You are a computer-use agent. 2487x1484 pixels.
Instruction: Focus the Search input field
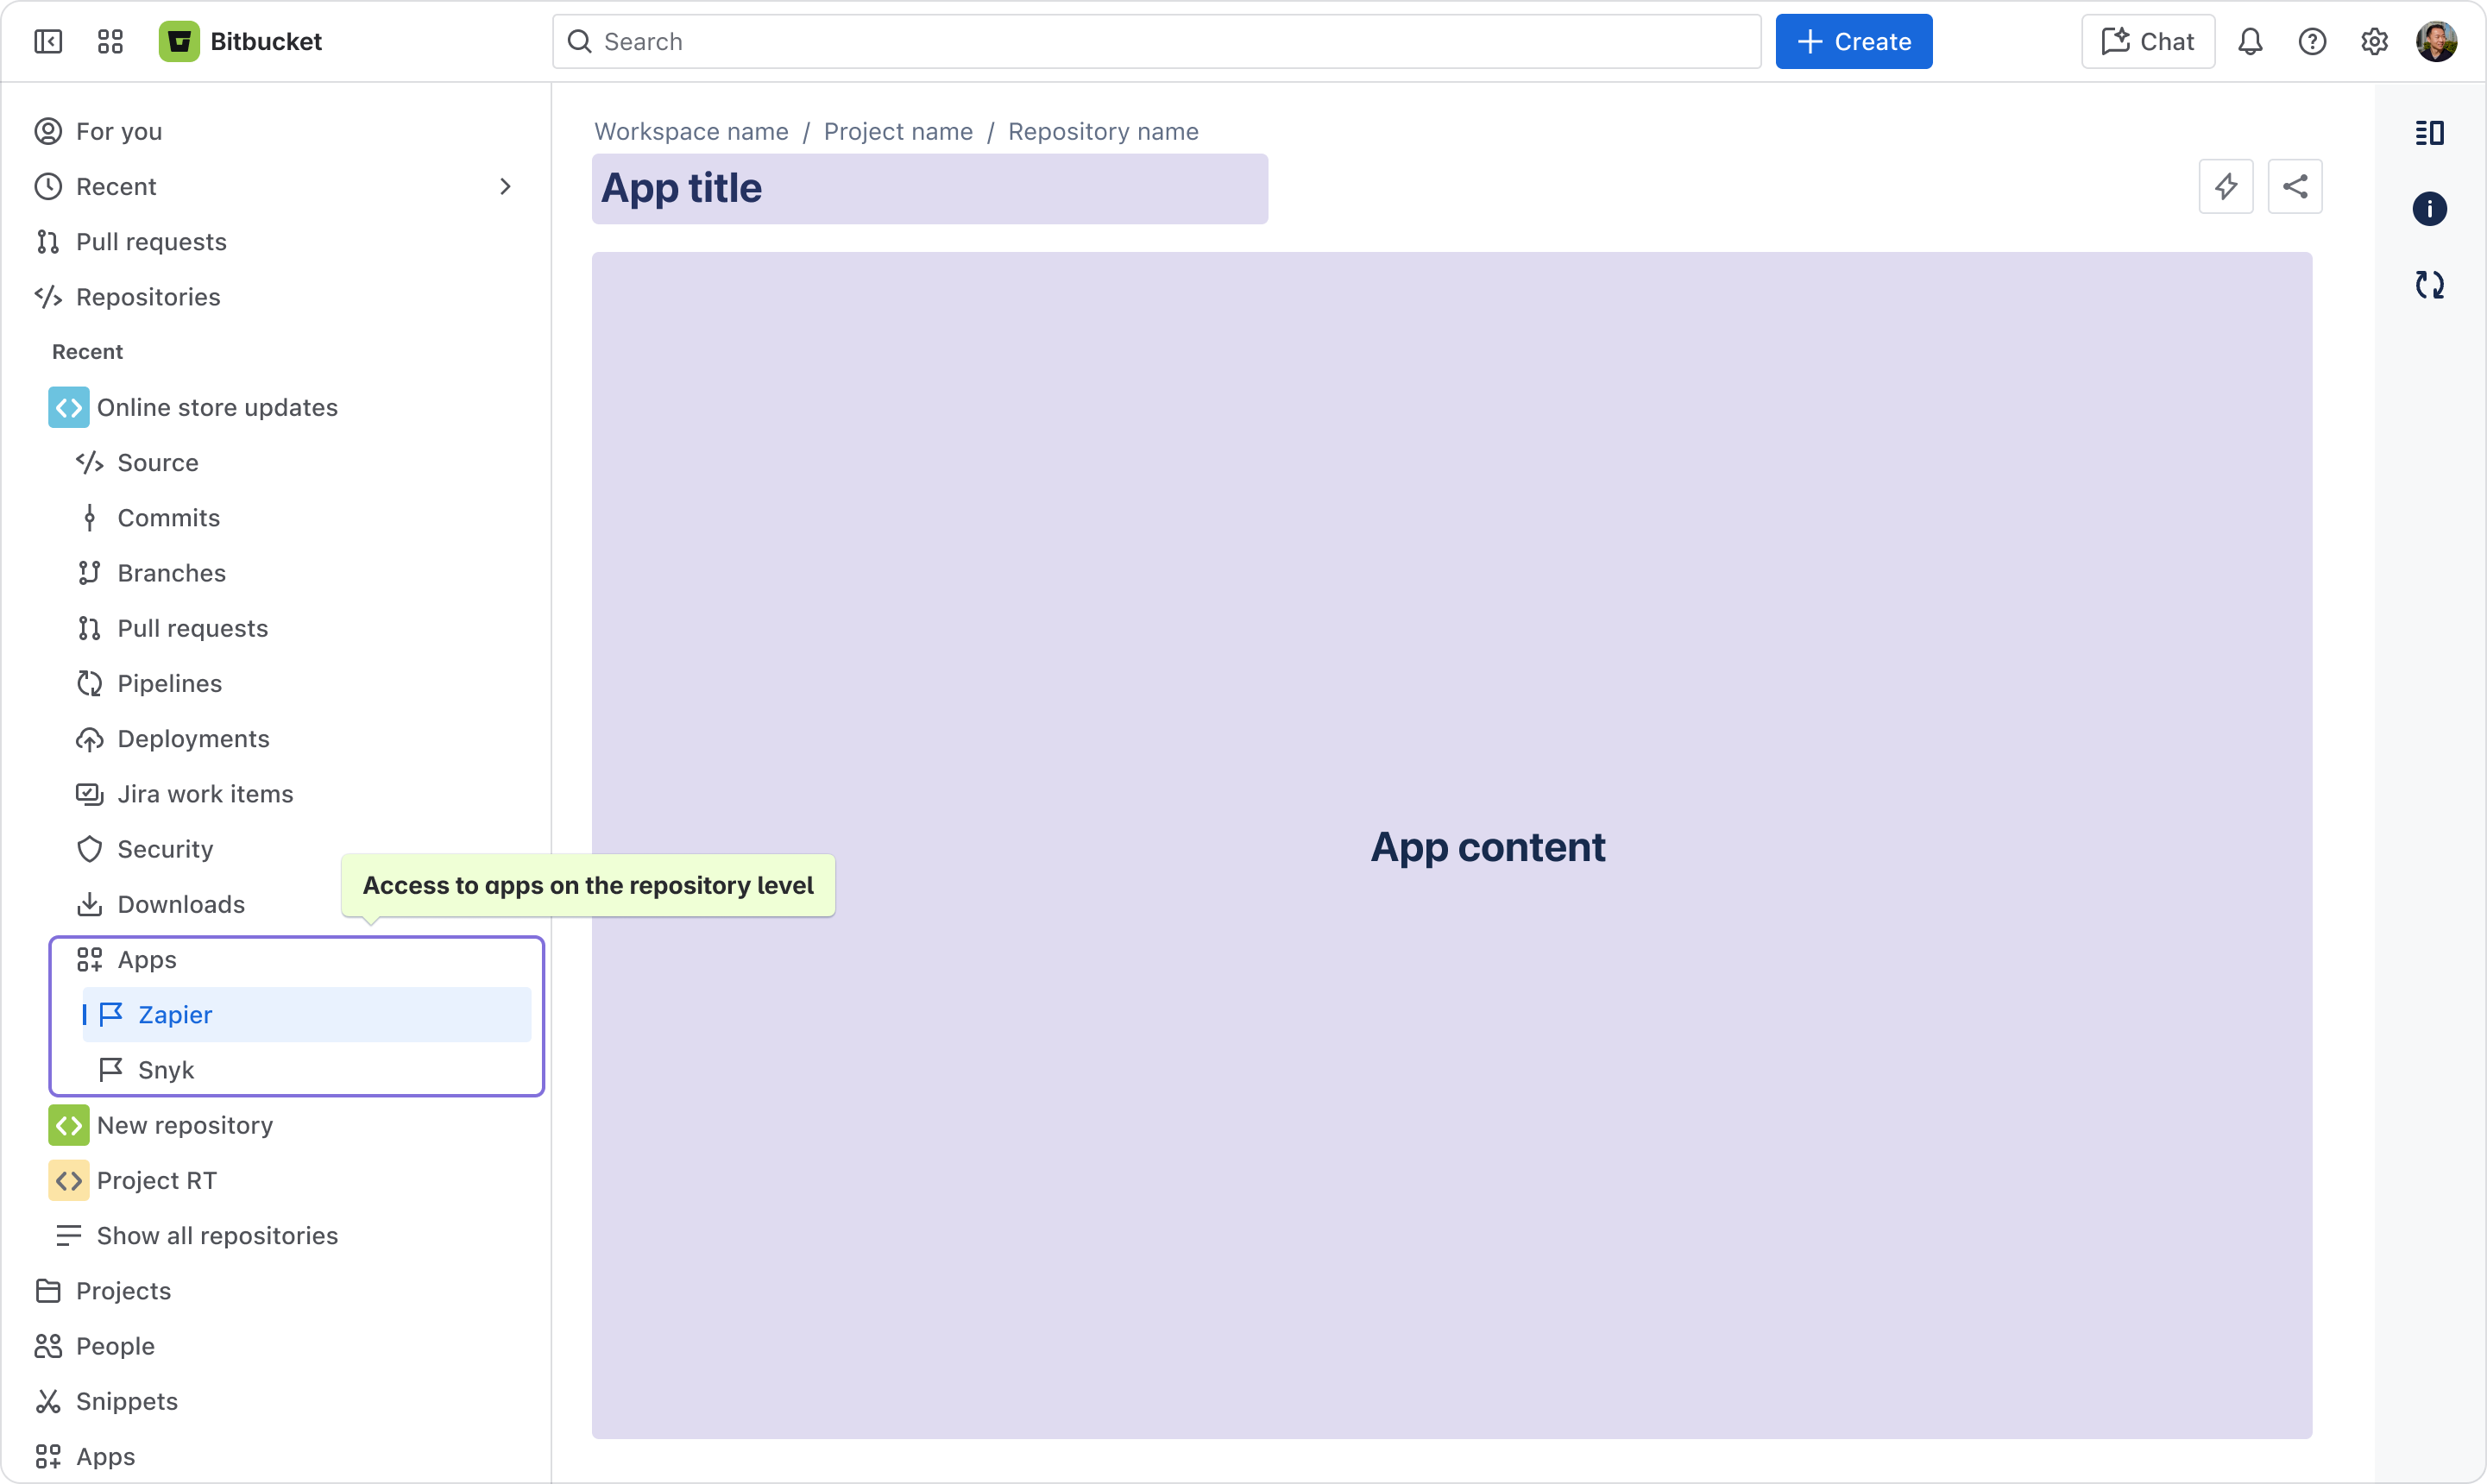1156,41
